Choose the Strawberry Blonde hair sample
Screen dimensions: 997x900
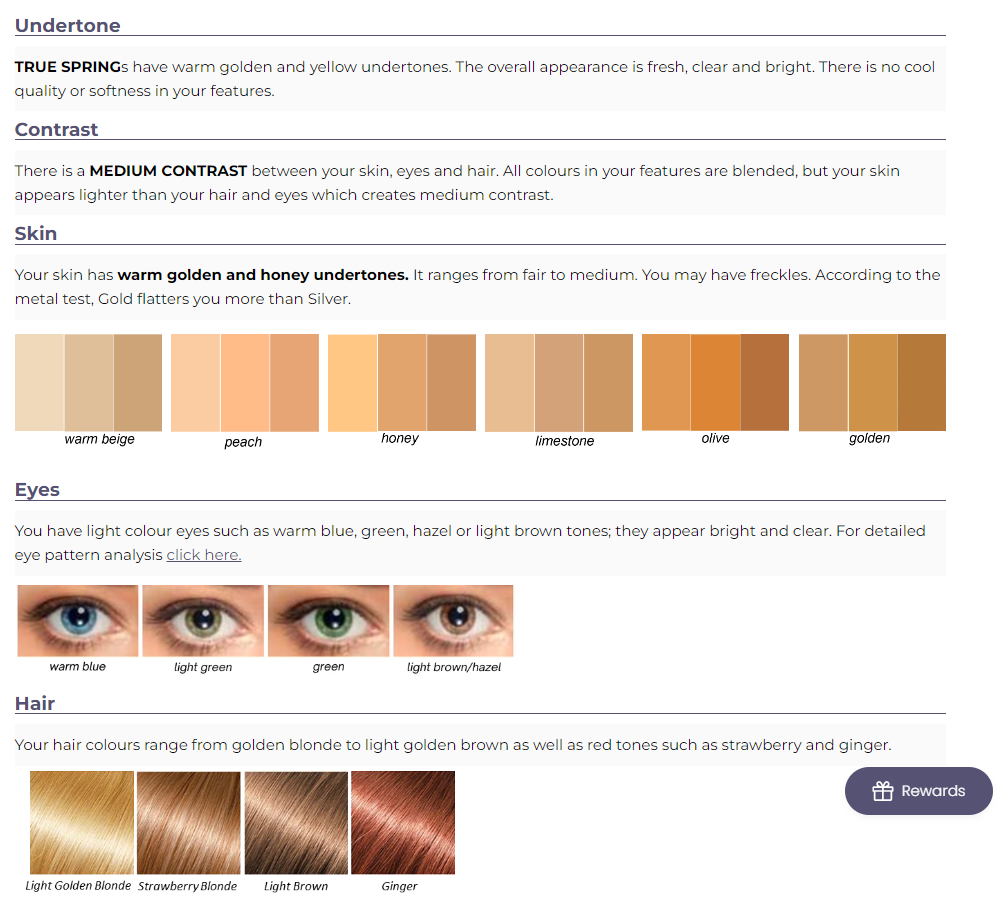click(188, 822)
